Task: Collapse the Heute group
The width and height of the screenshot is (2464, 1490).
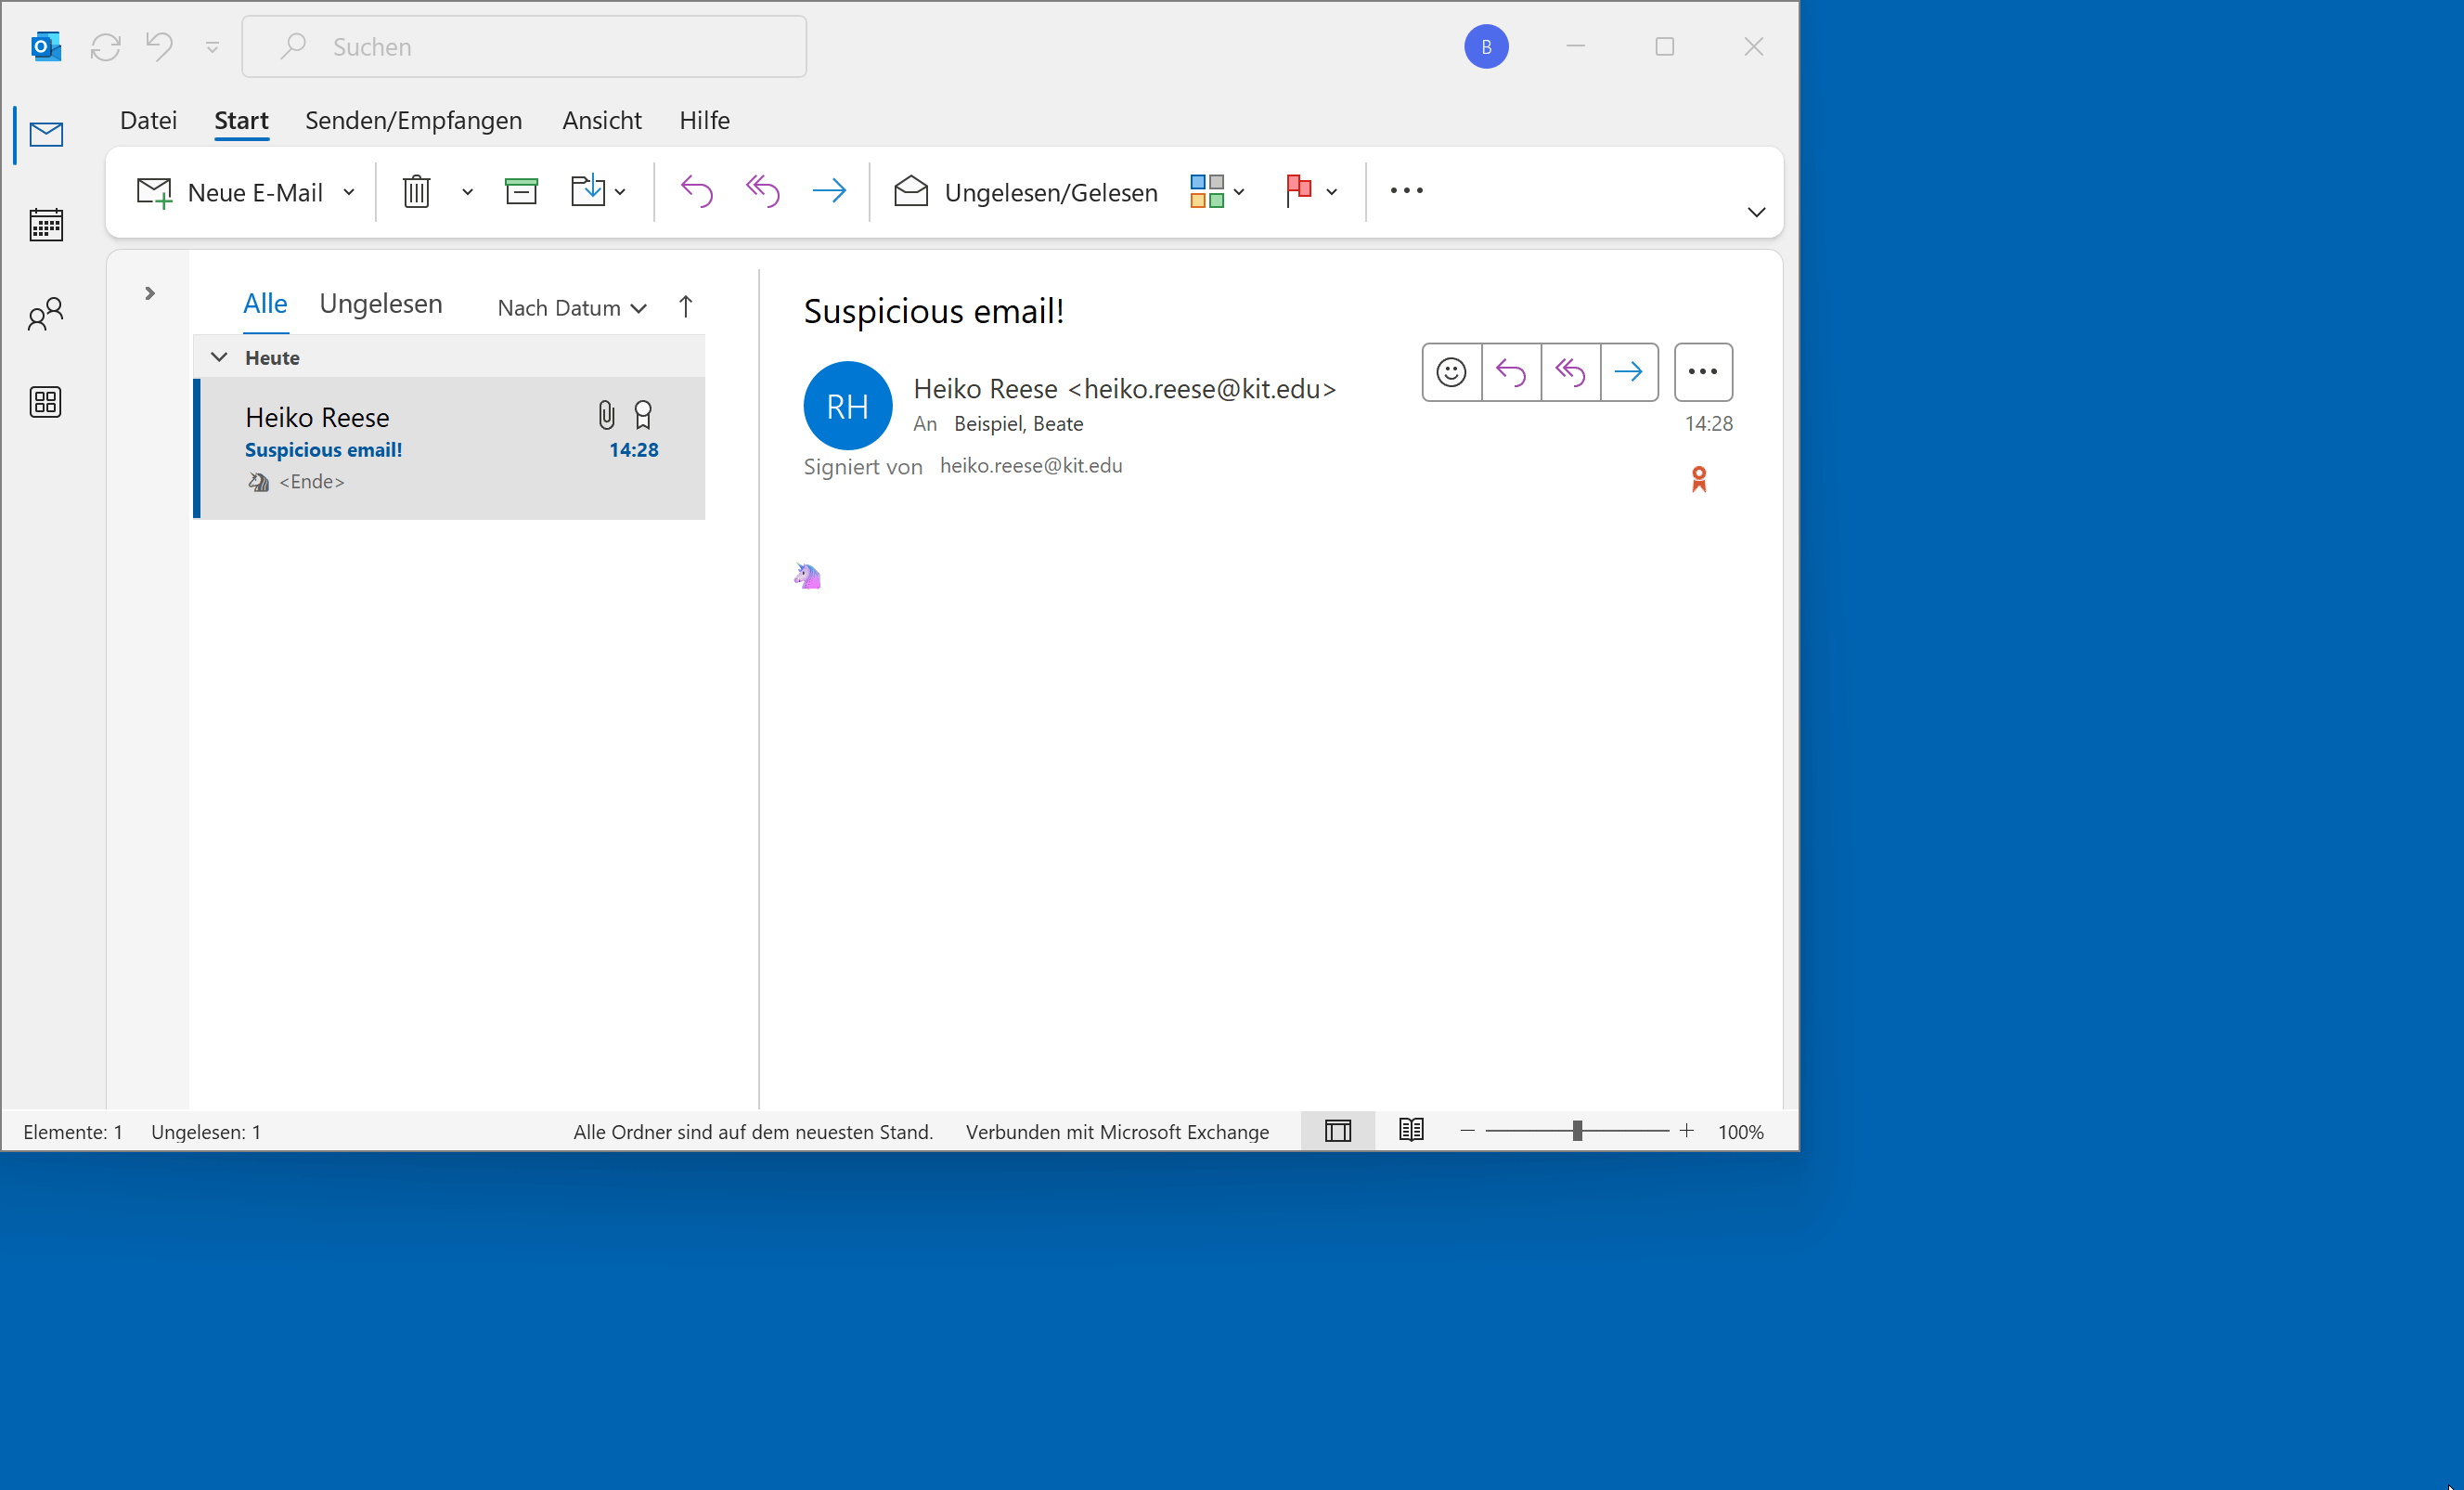Action: [x=220, y=357]
